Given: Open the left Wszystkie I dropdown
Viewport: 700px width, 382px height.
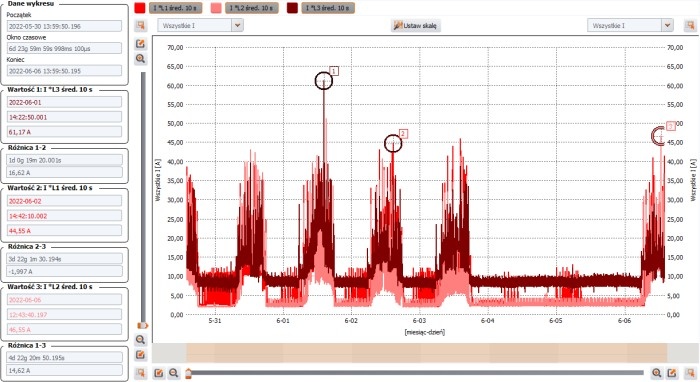Looking at the screenshot, I should (x=200, y=25).
